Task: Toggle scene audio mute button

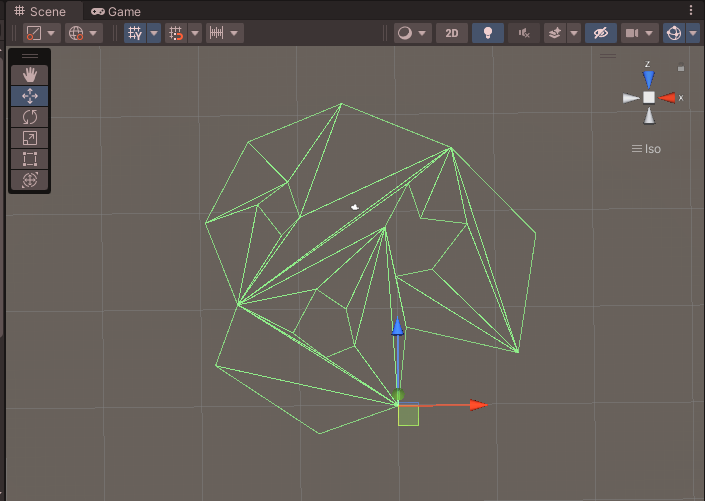Action: (x=524, y=33)
